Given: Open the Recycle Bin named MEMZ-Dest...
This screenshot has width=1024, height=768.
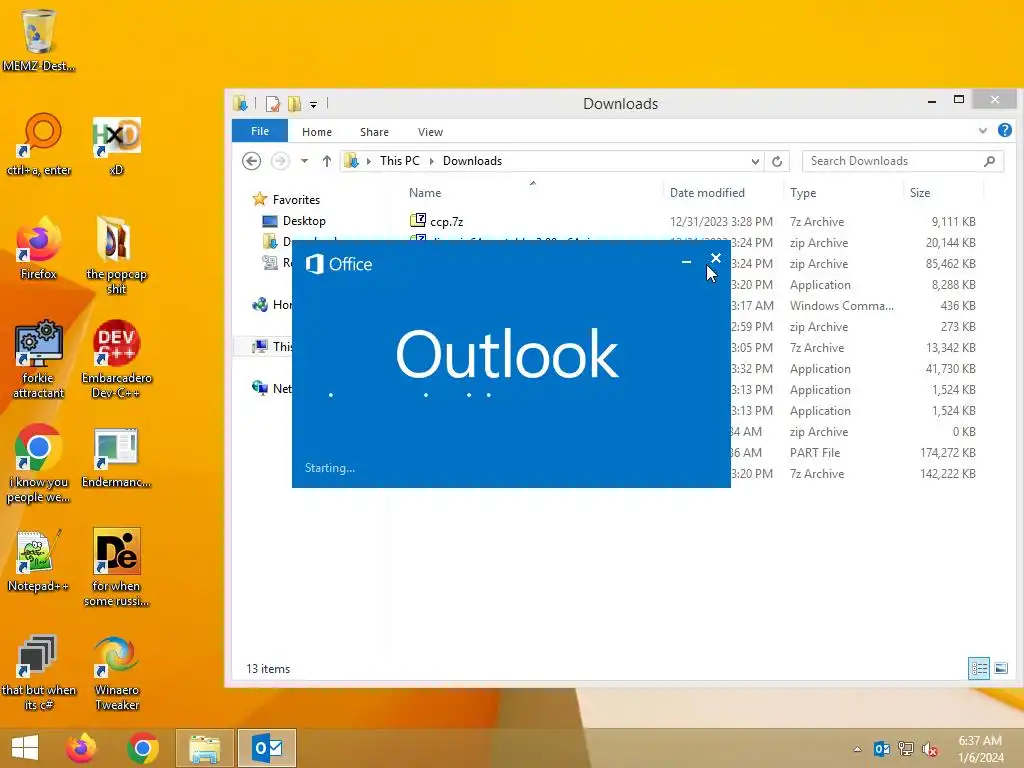Looking at the screenshot, I should 39,38.
